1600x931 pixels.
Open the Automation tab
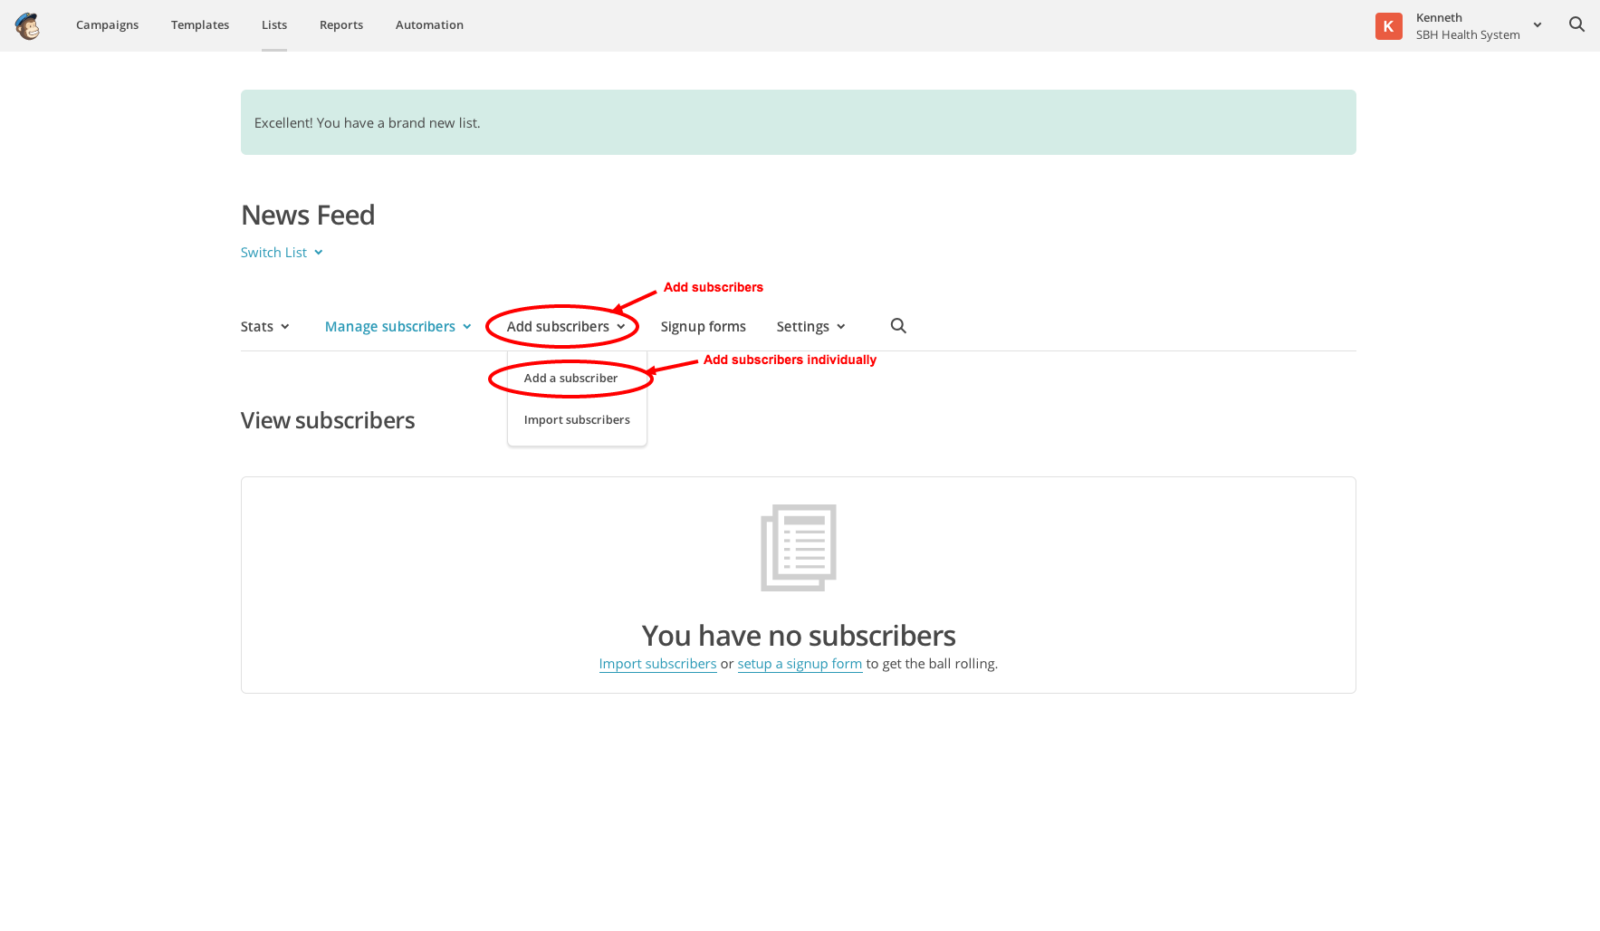click(429, 25)
